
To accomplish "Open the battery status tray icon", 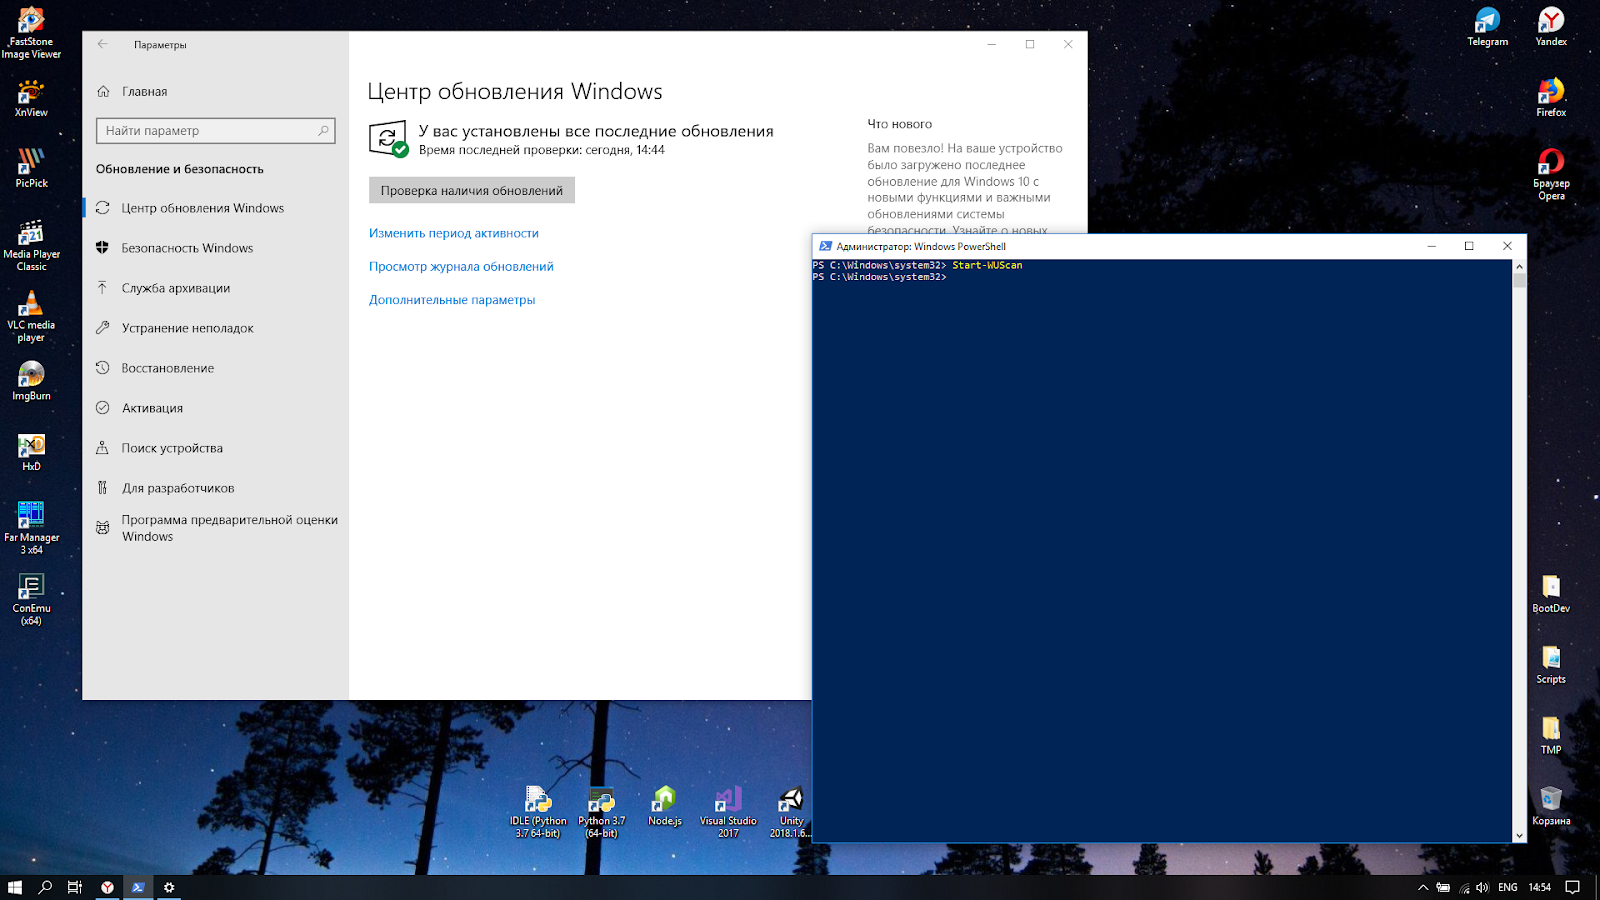I will click(1443, 887).
